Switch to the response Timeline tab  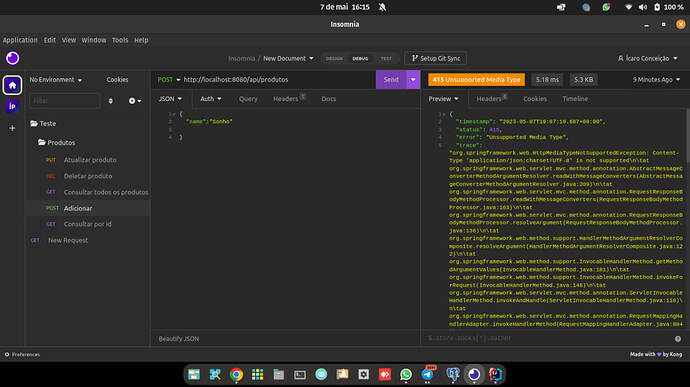(x=575, y=99)
